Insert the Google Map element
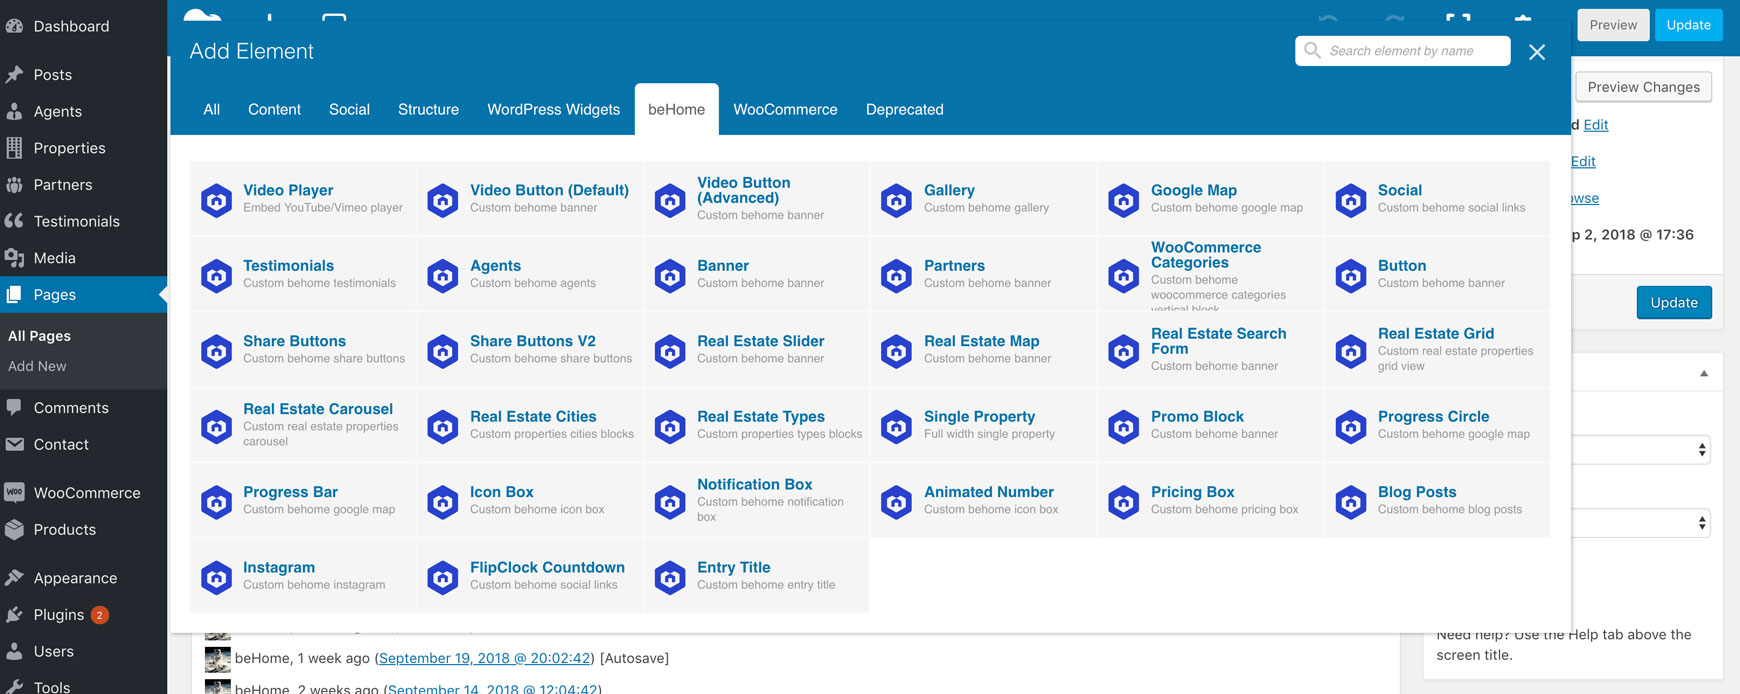This screenshot has width=1740, height=694. (x=1210, y=199)
